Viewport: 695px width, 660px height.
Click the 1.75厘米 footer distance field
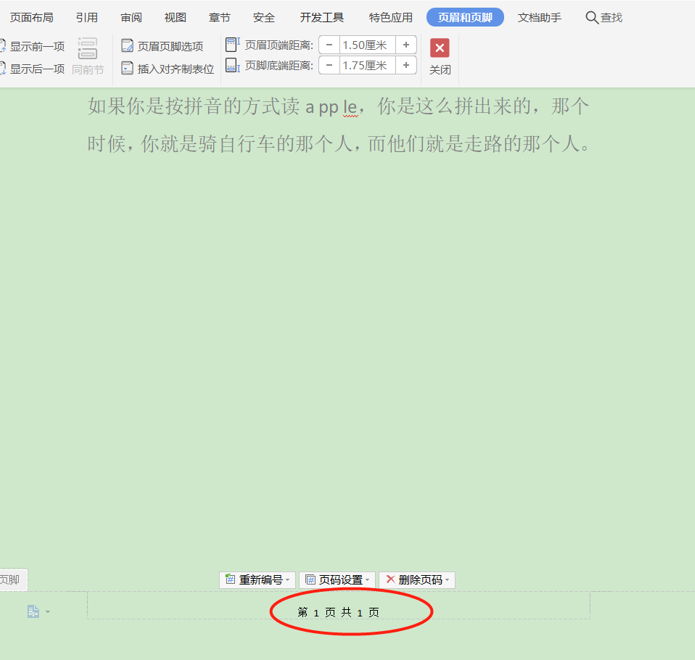click(x=367, y=66)
